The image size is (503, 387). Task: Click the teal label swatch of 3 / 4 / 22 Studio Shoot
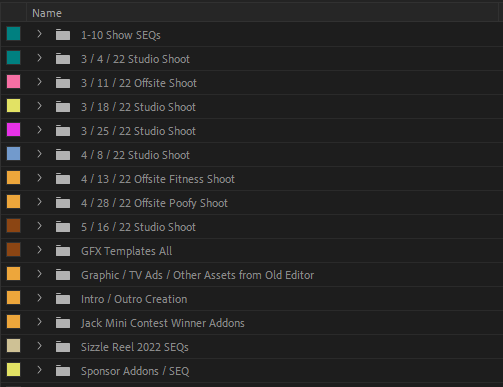[14, 58]
